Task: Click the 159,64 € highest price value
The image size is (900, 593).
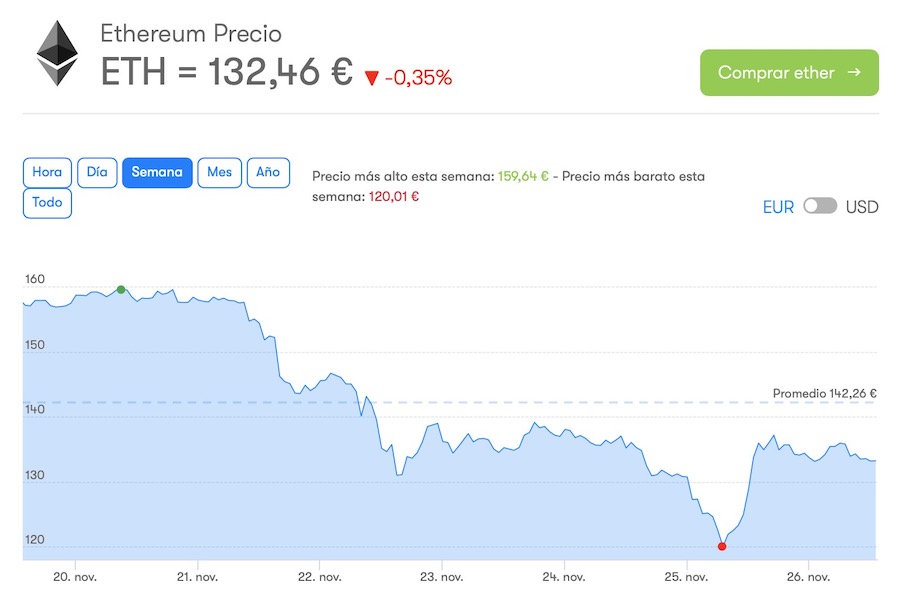Action: click(x=523, y=177)
